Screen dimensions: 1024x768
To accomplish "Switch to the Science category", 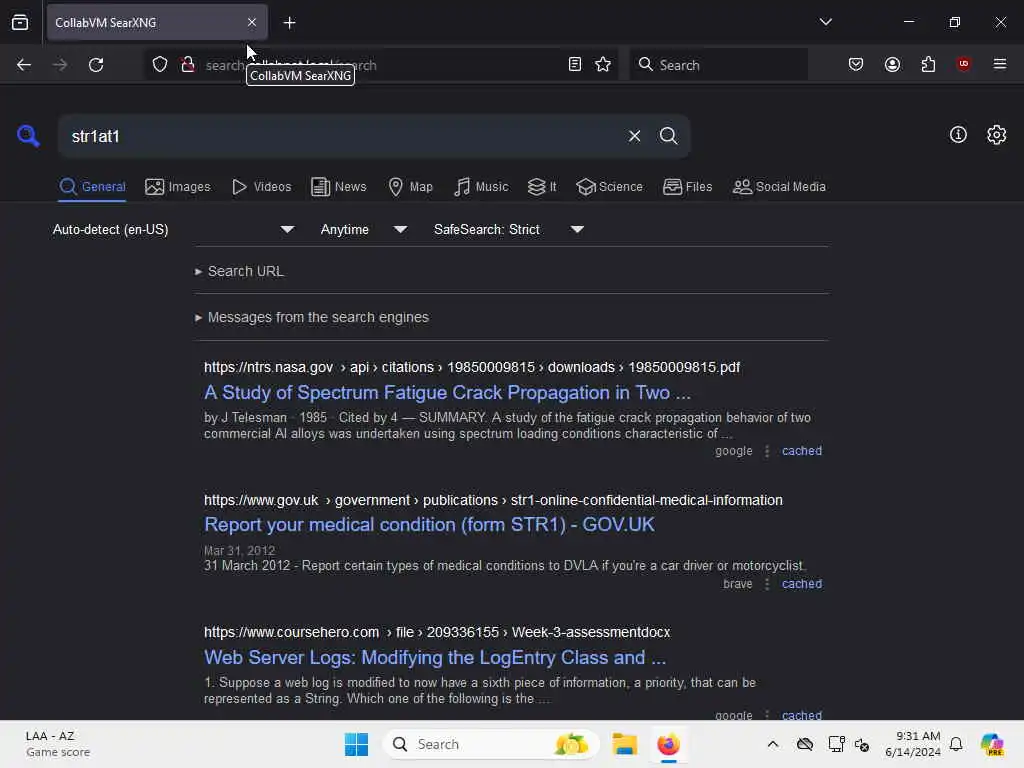I will [x=609, y=187].
